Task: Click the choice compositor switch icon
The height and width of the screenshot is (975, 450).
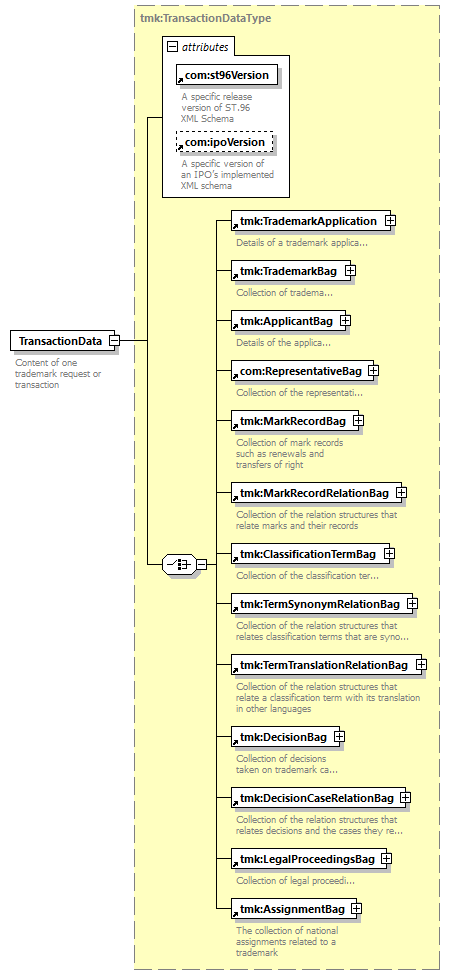Action: click(179, 565)
